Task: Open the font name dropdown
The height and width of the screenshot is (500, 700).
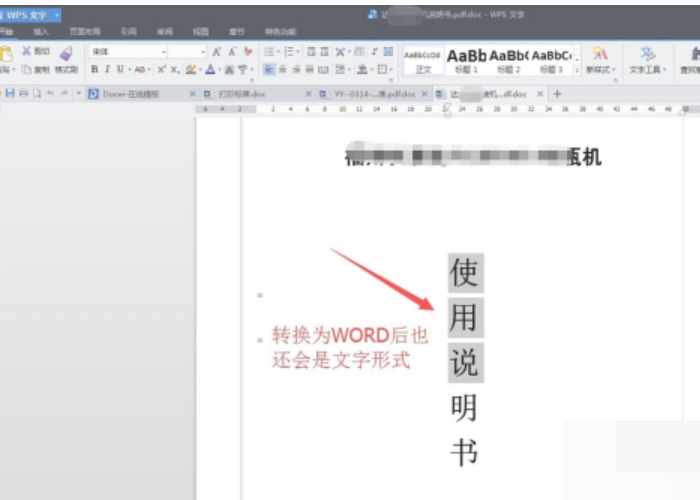Action: click(x=164, y=52)
